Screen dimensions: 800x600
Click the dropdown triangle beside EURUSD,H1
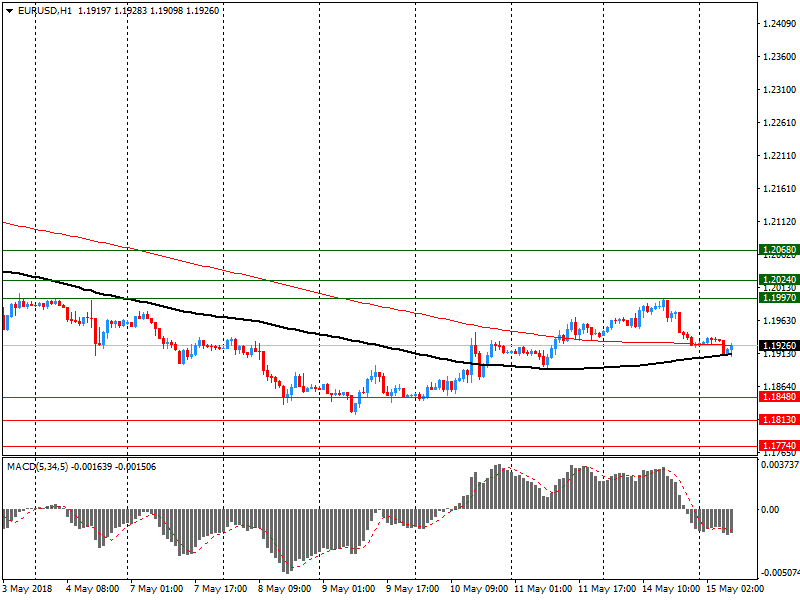[x=9, y=11]
